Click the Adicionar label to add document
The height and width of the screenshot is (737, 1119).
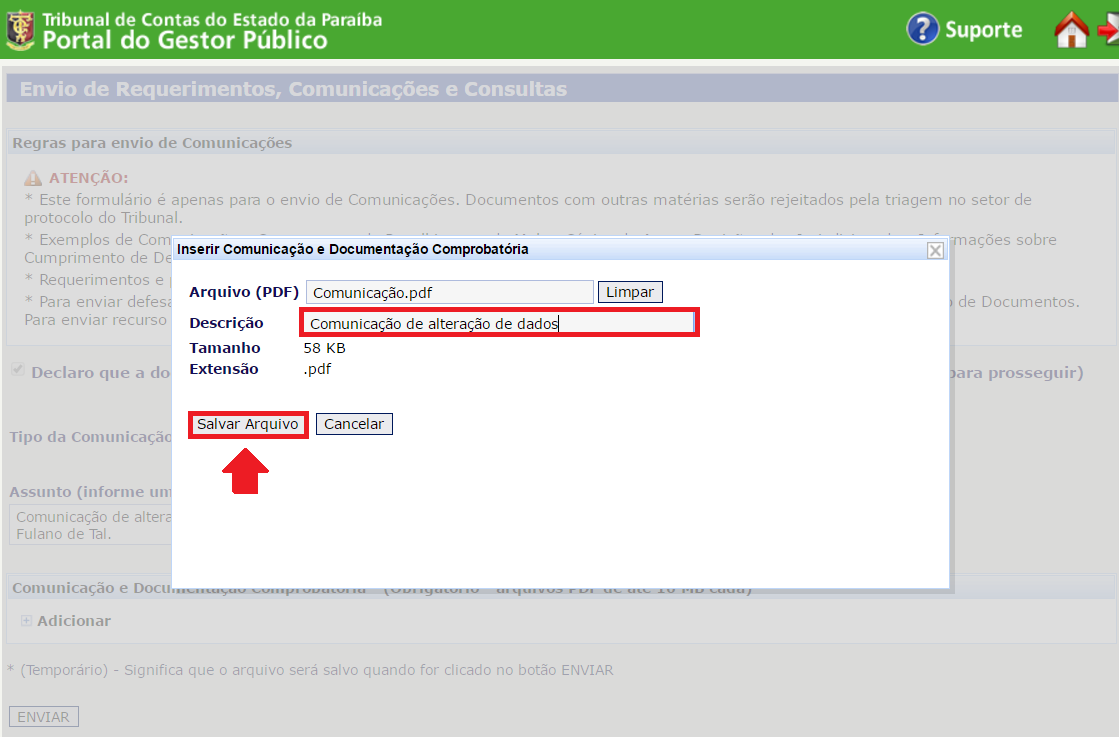(74, 621)
